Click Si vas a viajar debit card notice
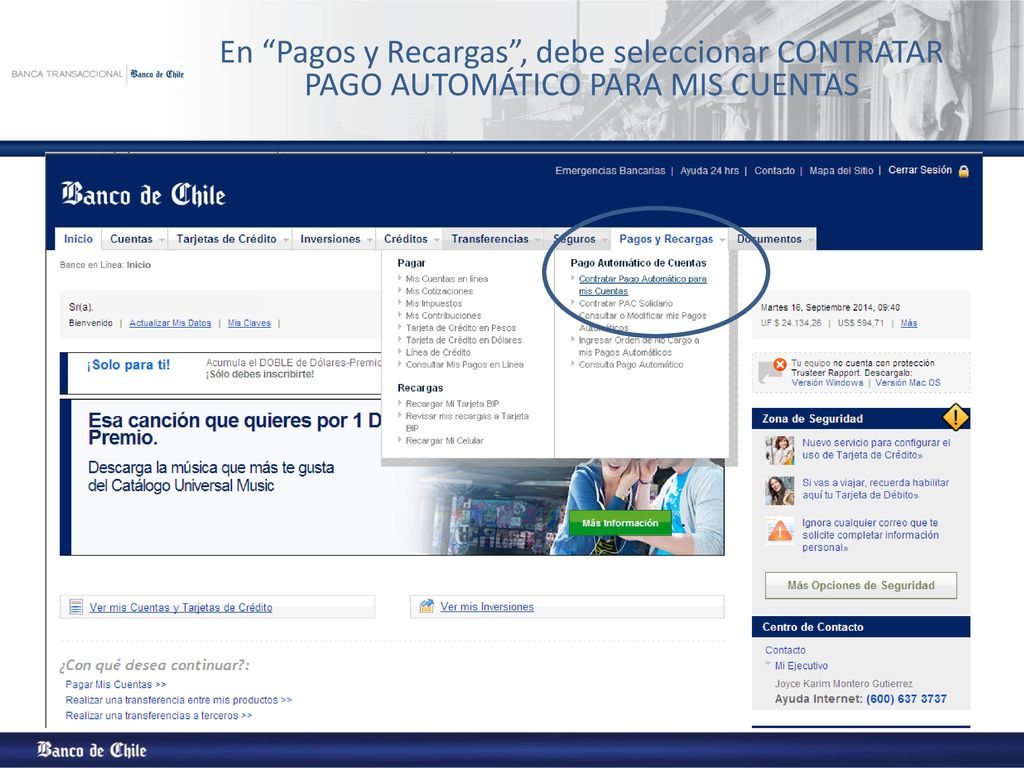The width and height of the screenshot is (1024, 768). coord(876,488)
